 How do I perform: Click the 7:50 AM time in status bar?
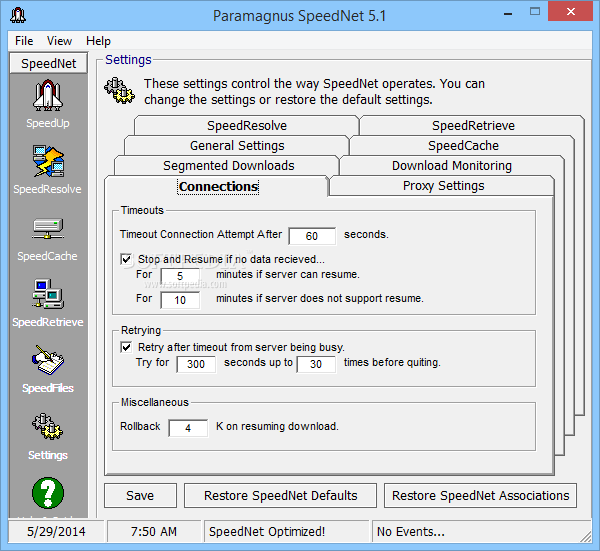(x=154, y=531)
